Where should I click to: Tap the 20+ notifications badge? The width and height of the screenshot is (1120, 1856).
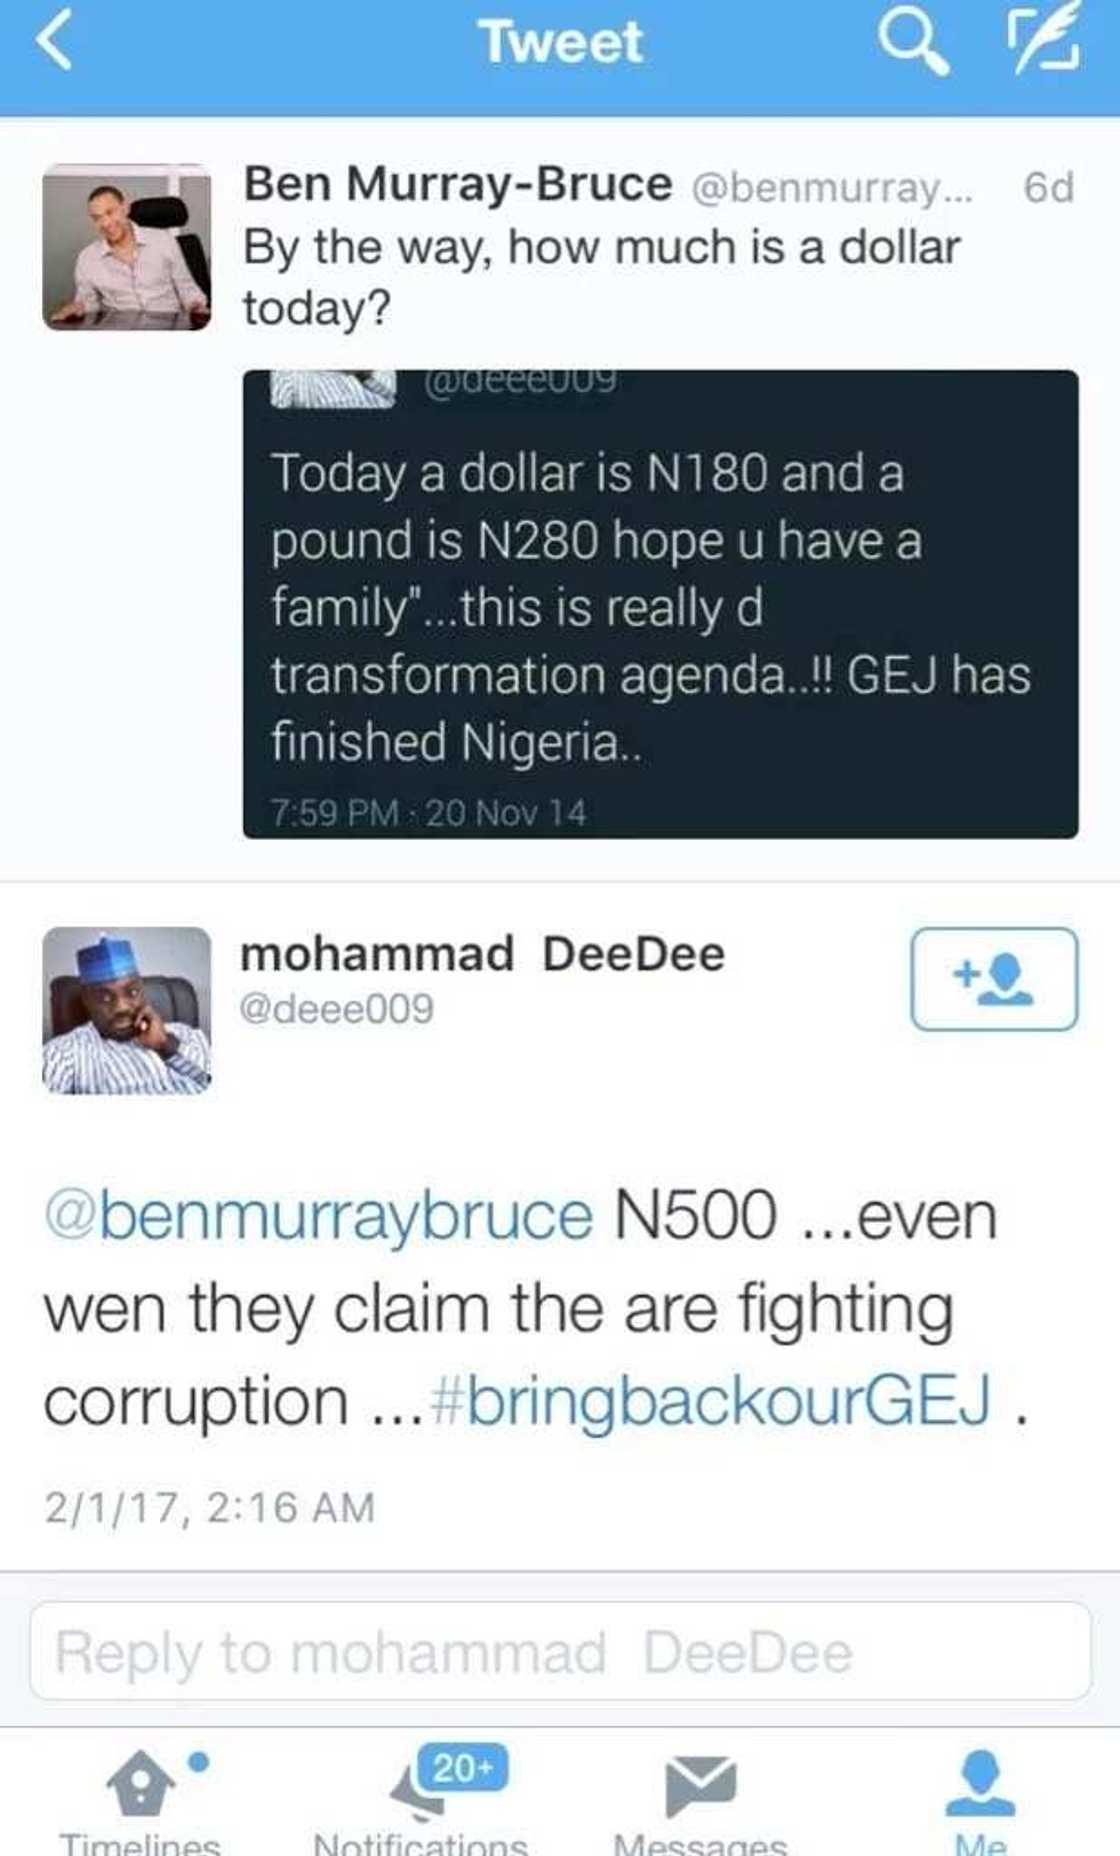[463, 1768]
